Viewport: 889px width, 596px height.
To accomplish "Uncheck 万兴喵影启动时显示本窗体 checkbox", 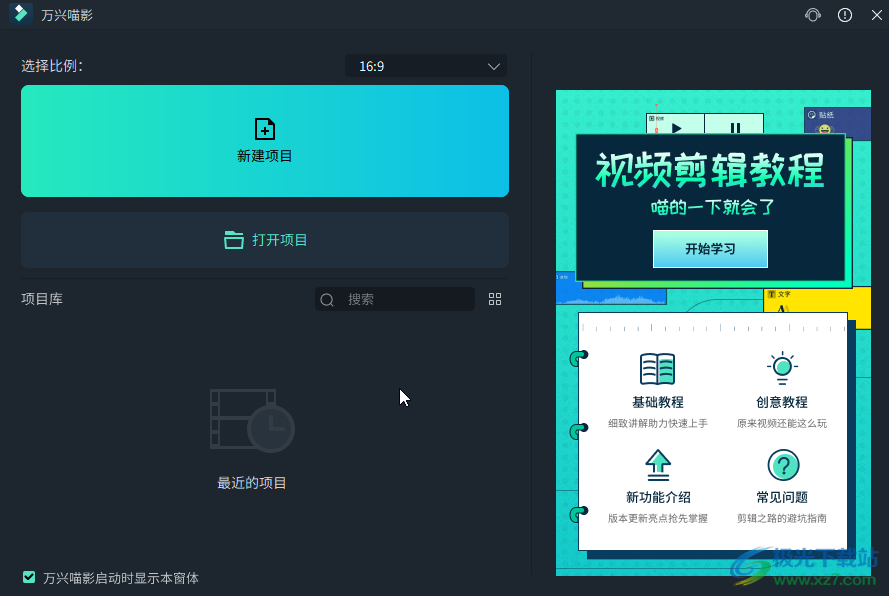I will (29, 577).
